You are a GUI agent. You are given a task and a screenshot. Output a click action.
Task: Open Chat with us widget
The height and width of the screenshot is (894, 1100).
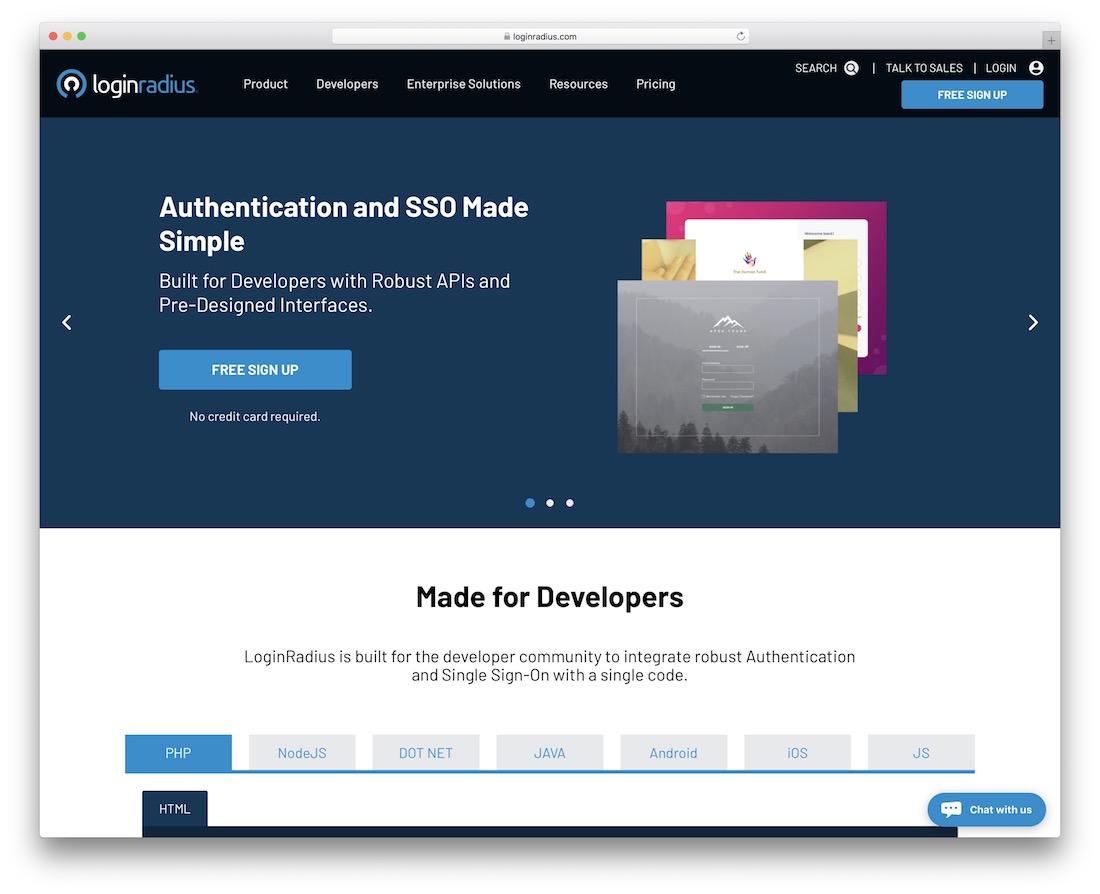pyautogui.click(x=986, y=809)
